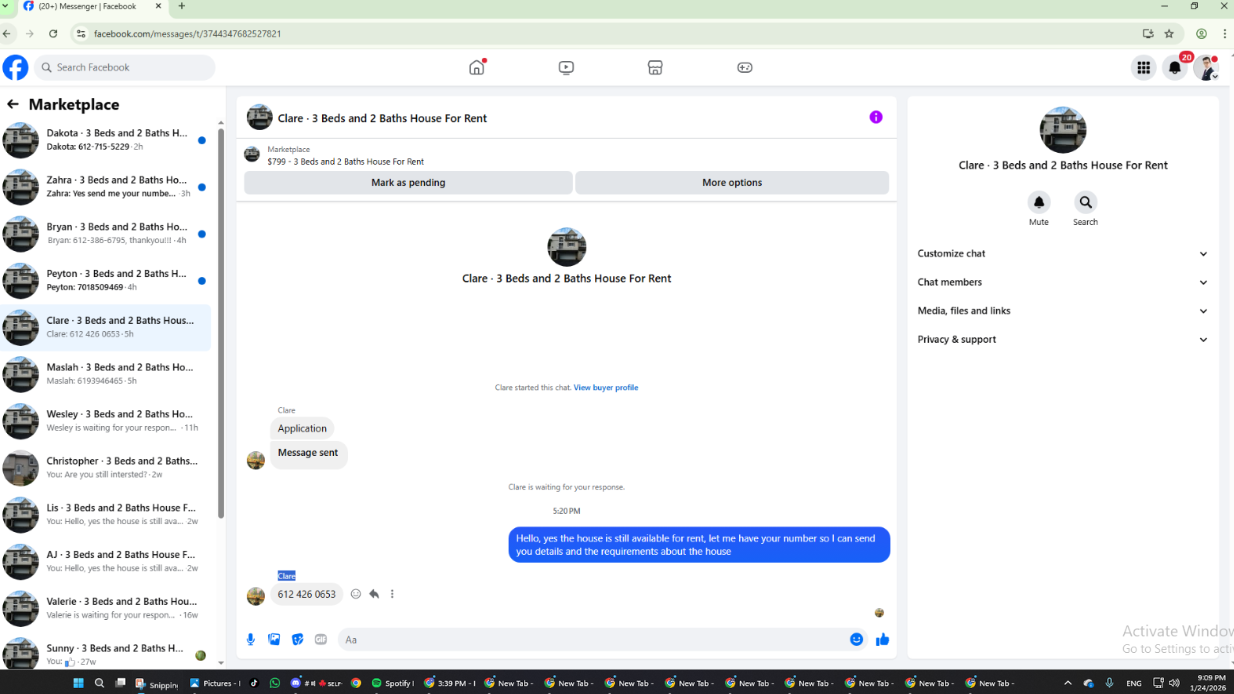Open the Facebook Home icon
Screen dimensions: 1234x694
pos(477,67)
